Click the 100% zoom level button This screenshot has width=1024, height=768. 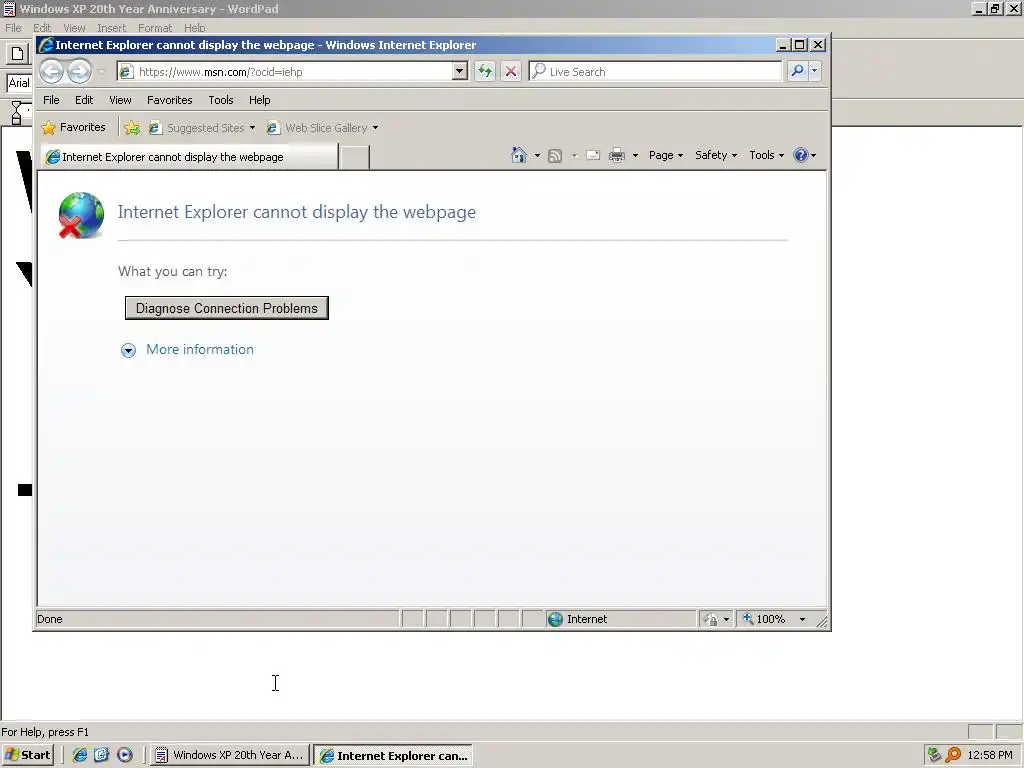[x=765, y=619]
